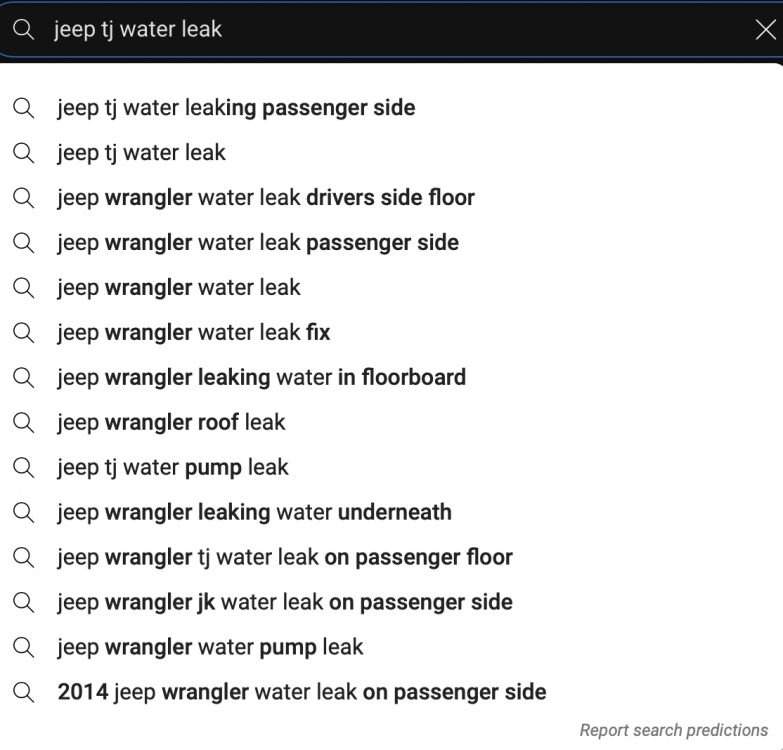This screenshot has width=783, height=750.
Task: Click into the search input field
Action: click(400, 30)
